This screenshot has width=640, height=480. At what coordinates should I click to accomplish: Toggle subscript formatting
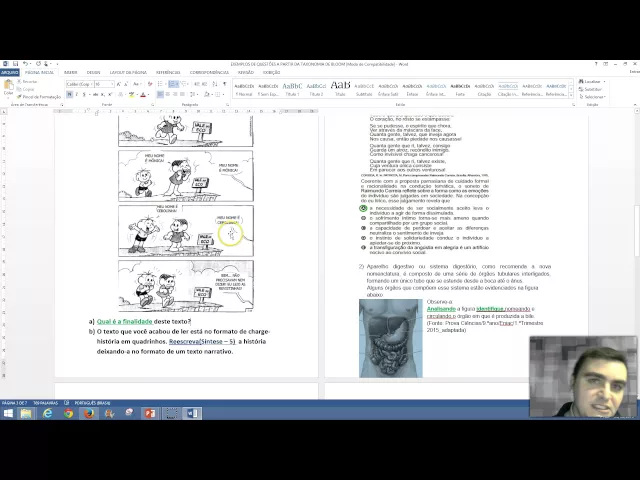click(102, 94)
